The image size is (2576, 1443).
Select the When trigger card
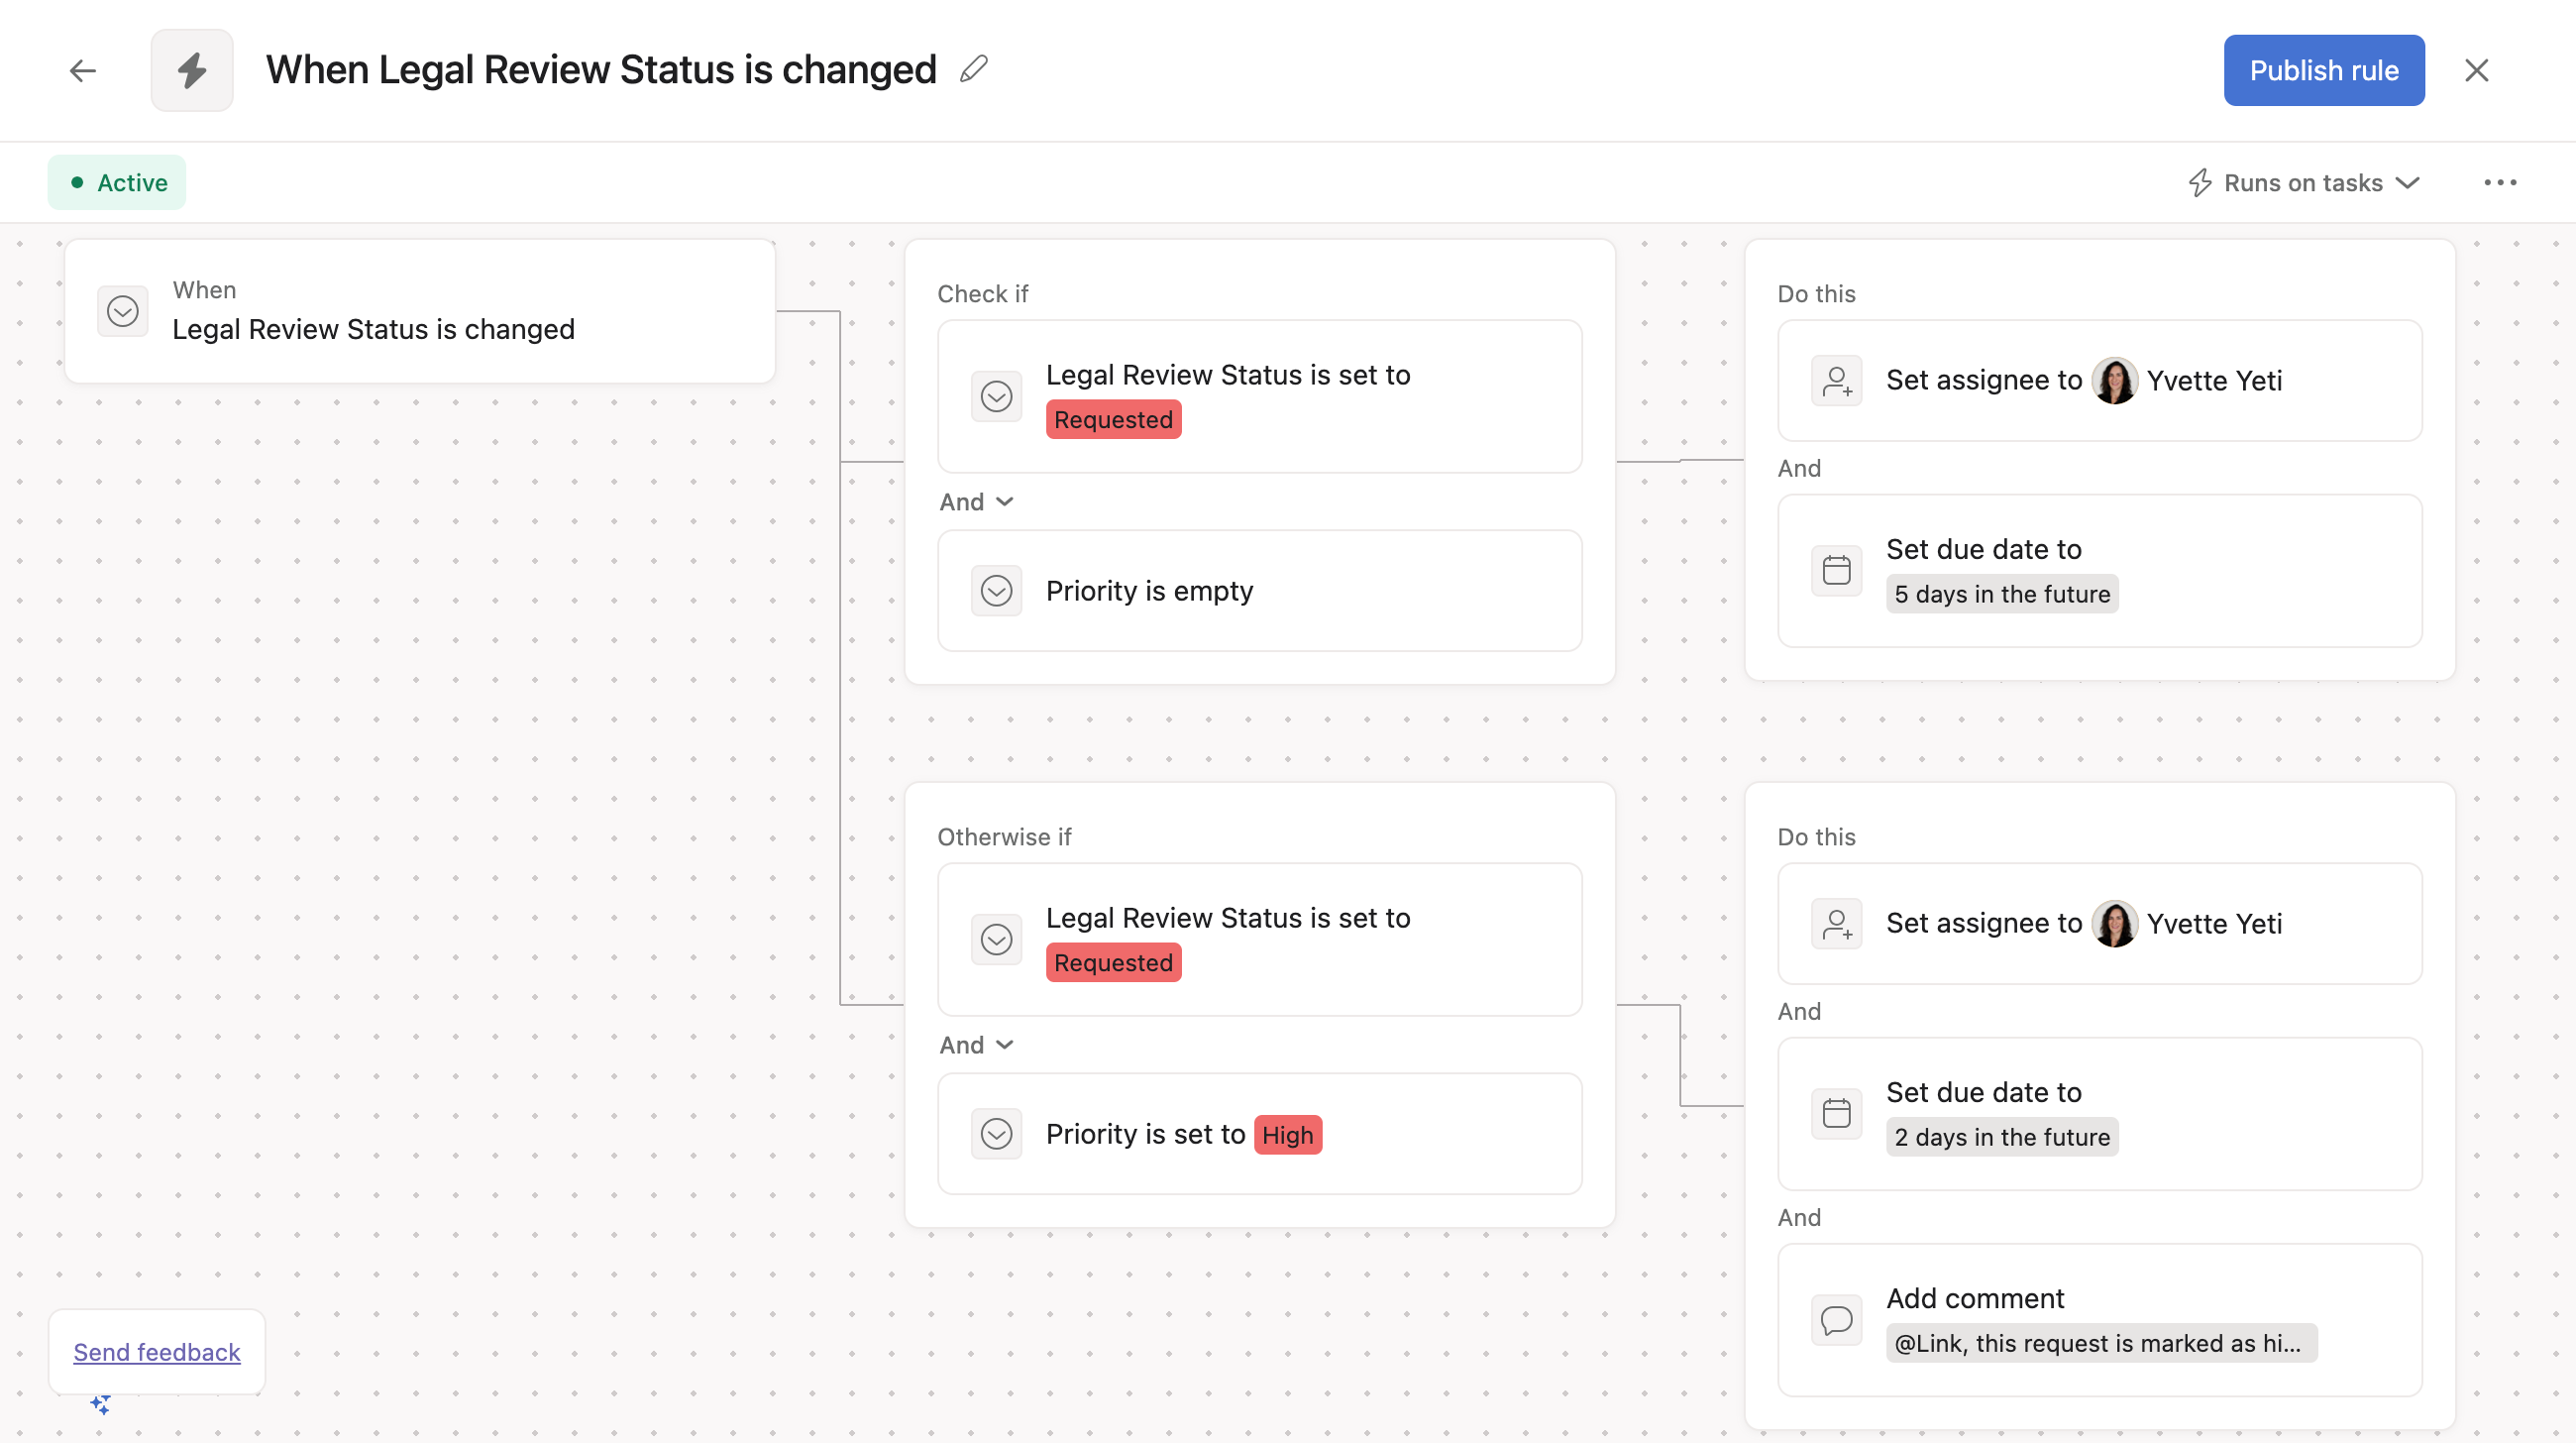point(420,310)
